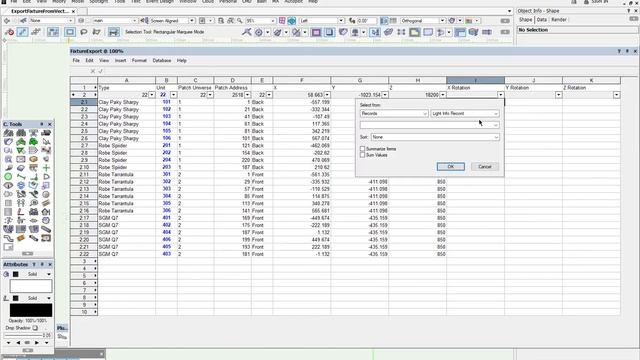The image size is (640, 360).
Task: Select Polygonal Marquee mode icon
Action: pyautogui.click(x=97, y=32)
